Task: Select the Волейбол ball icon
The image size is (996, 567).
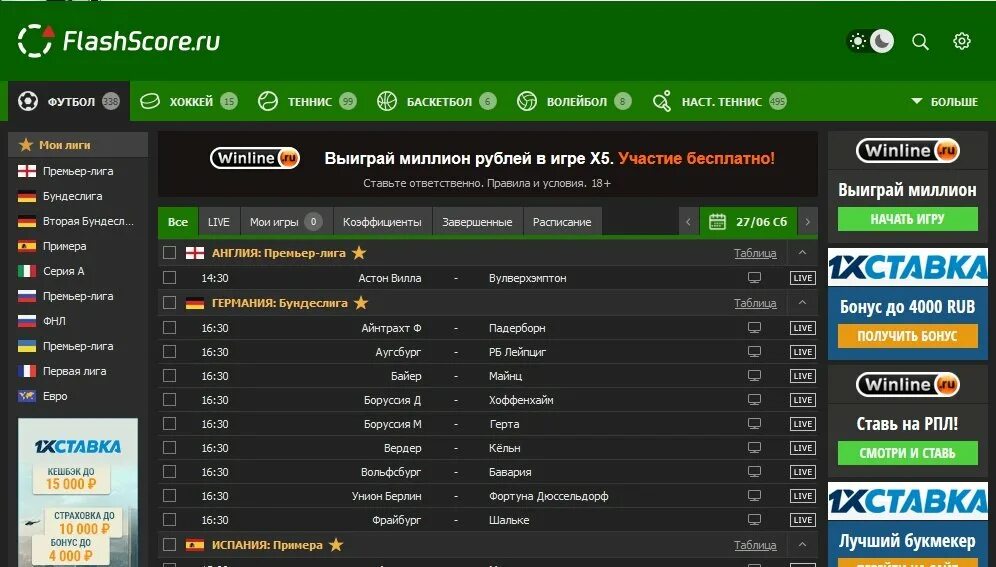Action: 527,101
